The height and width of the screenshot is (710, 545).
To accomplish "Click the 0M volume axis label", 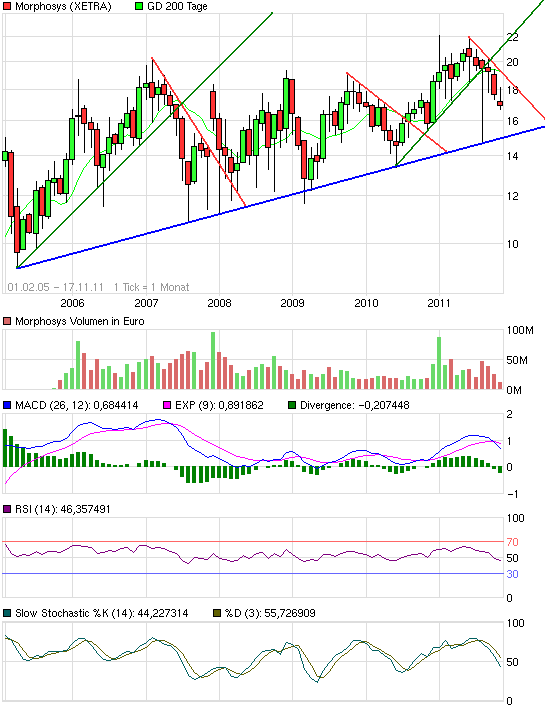I will (514, 390).
